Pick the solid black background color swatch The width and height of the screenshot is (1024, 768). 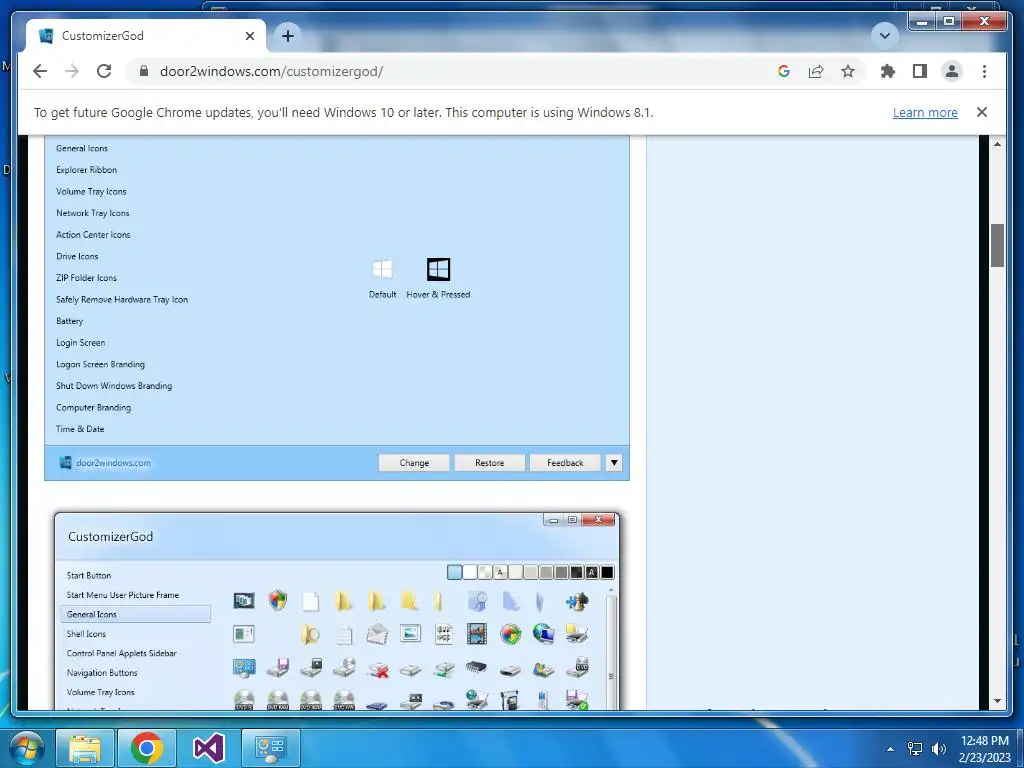(x=607, y=573)
